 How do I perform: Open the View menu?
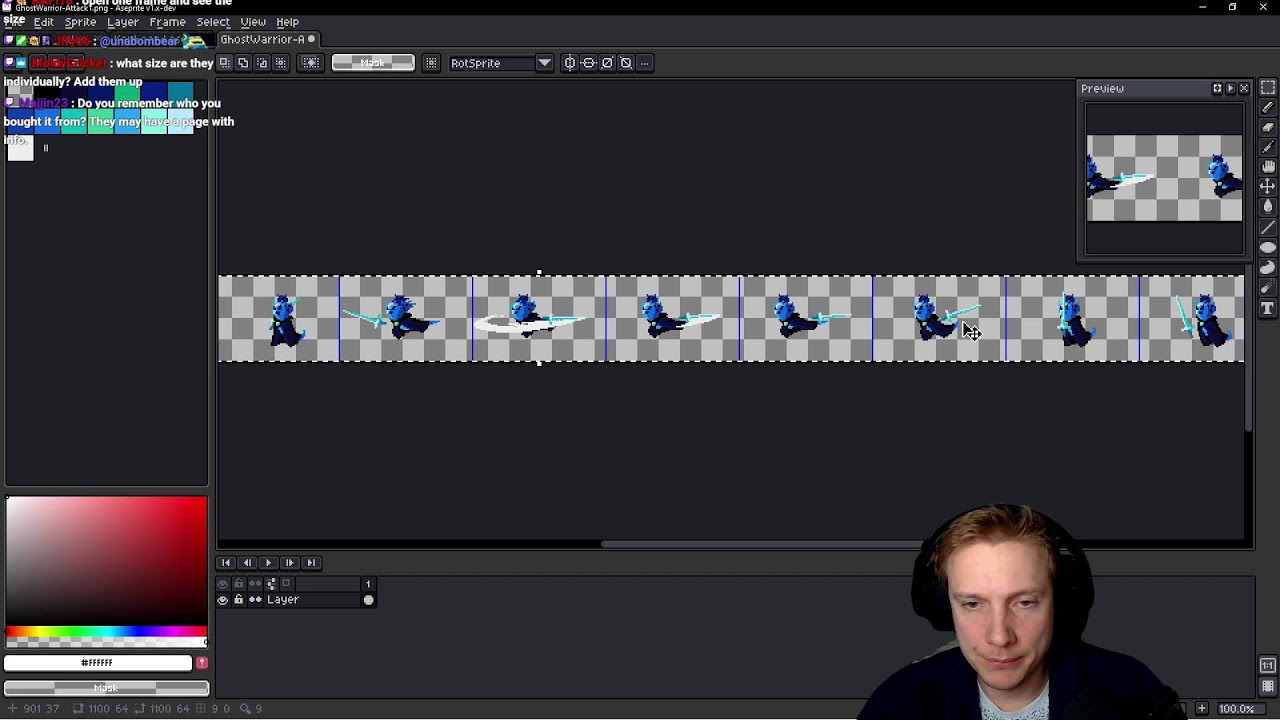coord(253,22)
